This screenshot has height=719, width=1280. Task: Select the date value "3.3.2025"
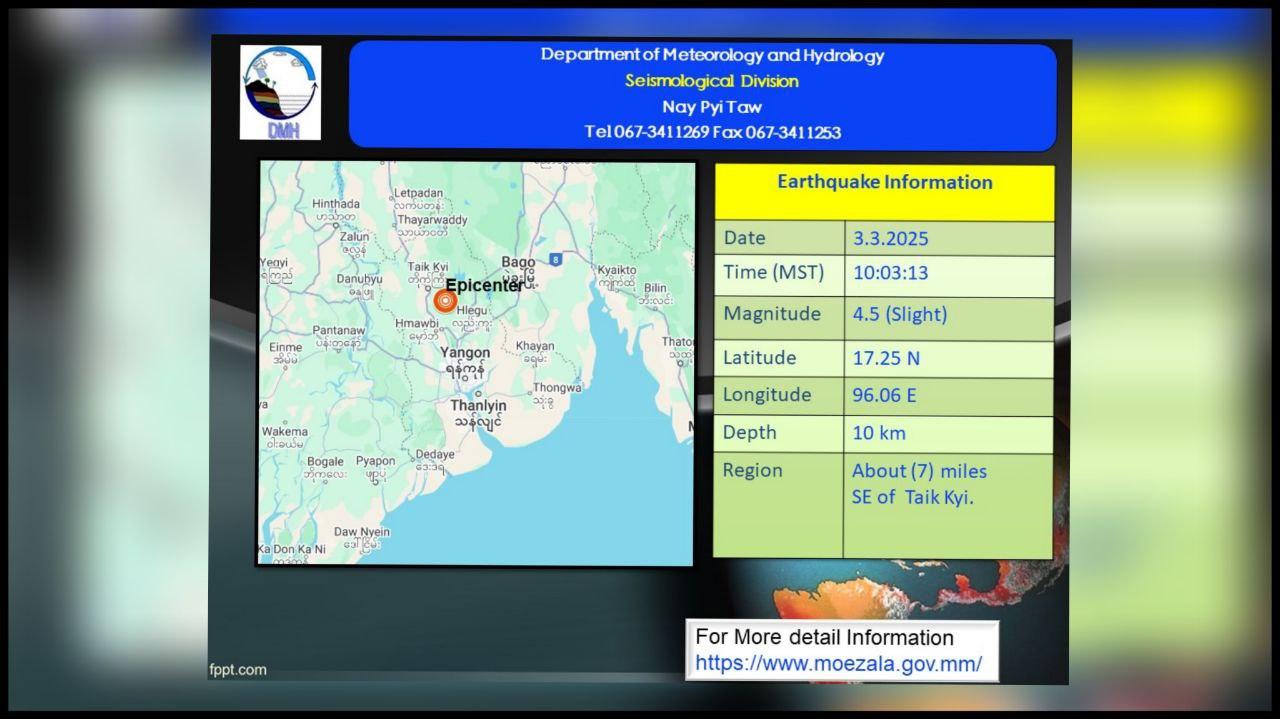pos(890,239)
